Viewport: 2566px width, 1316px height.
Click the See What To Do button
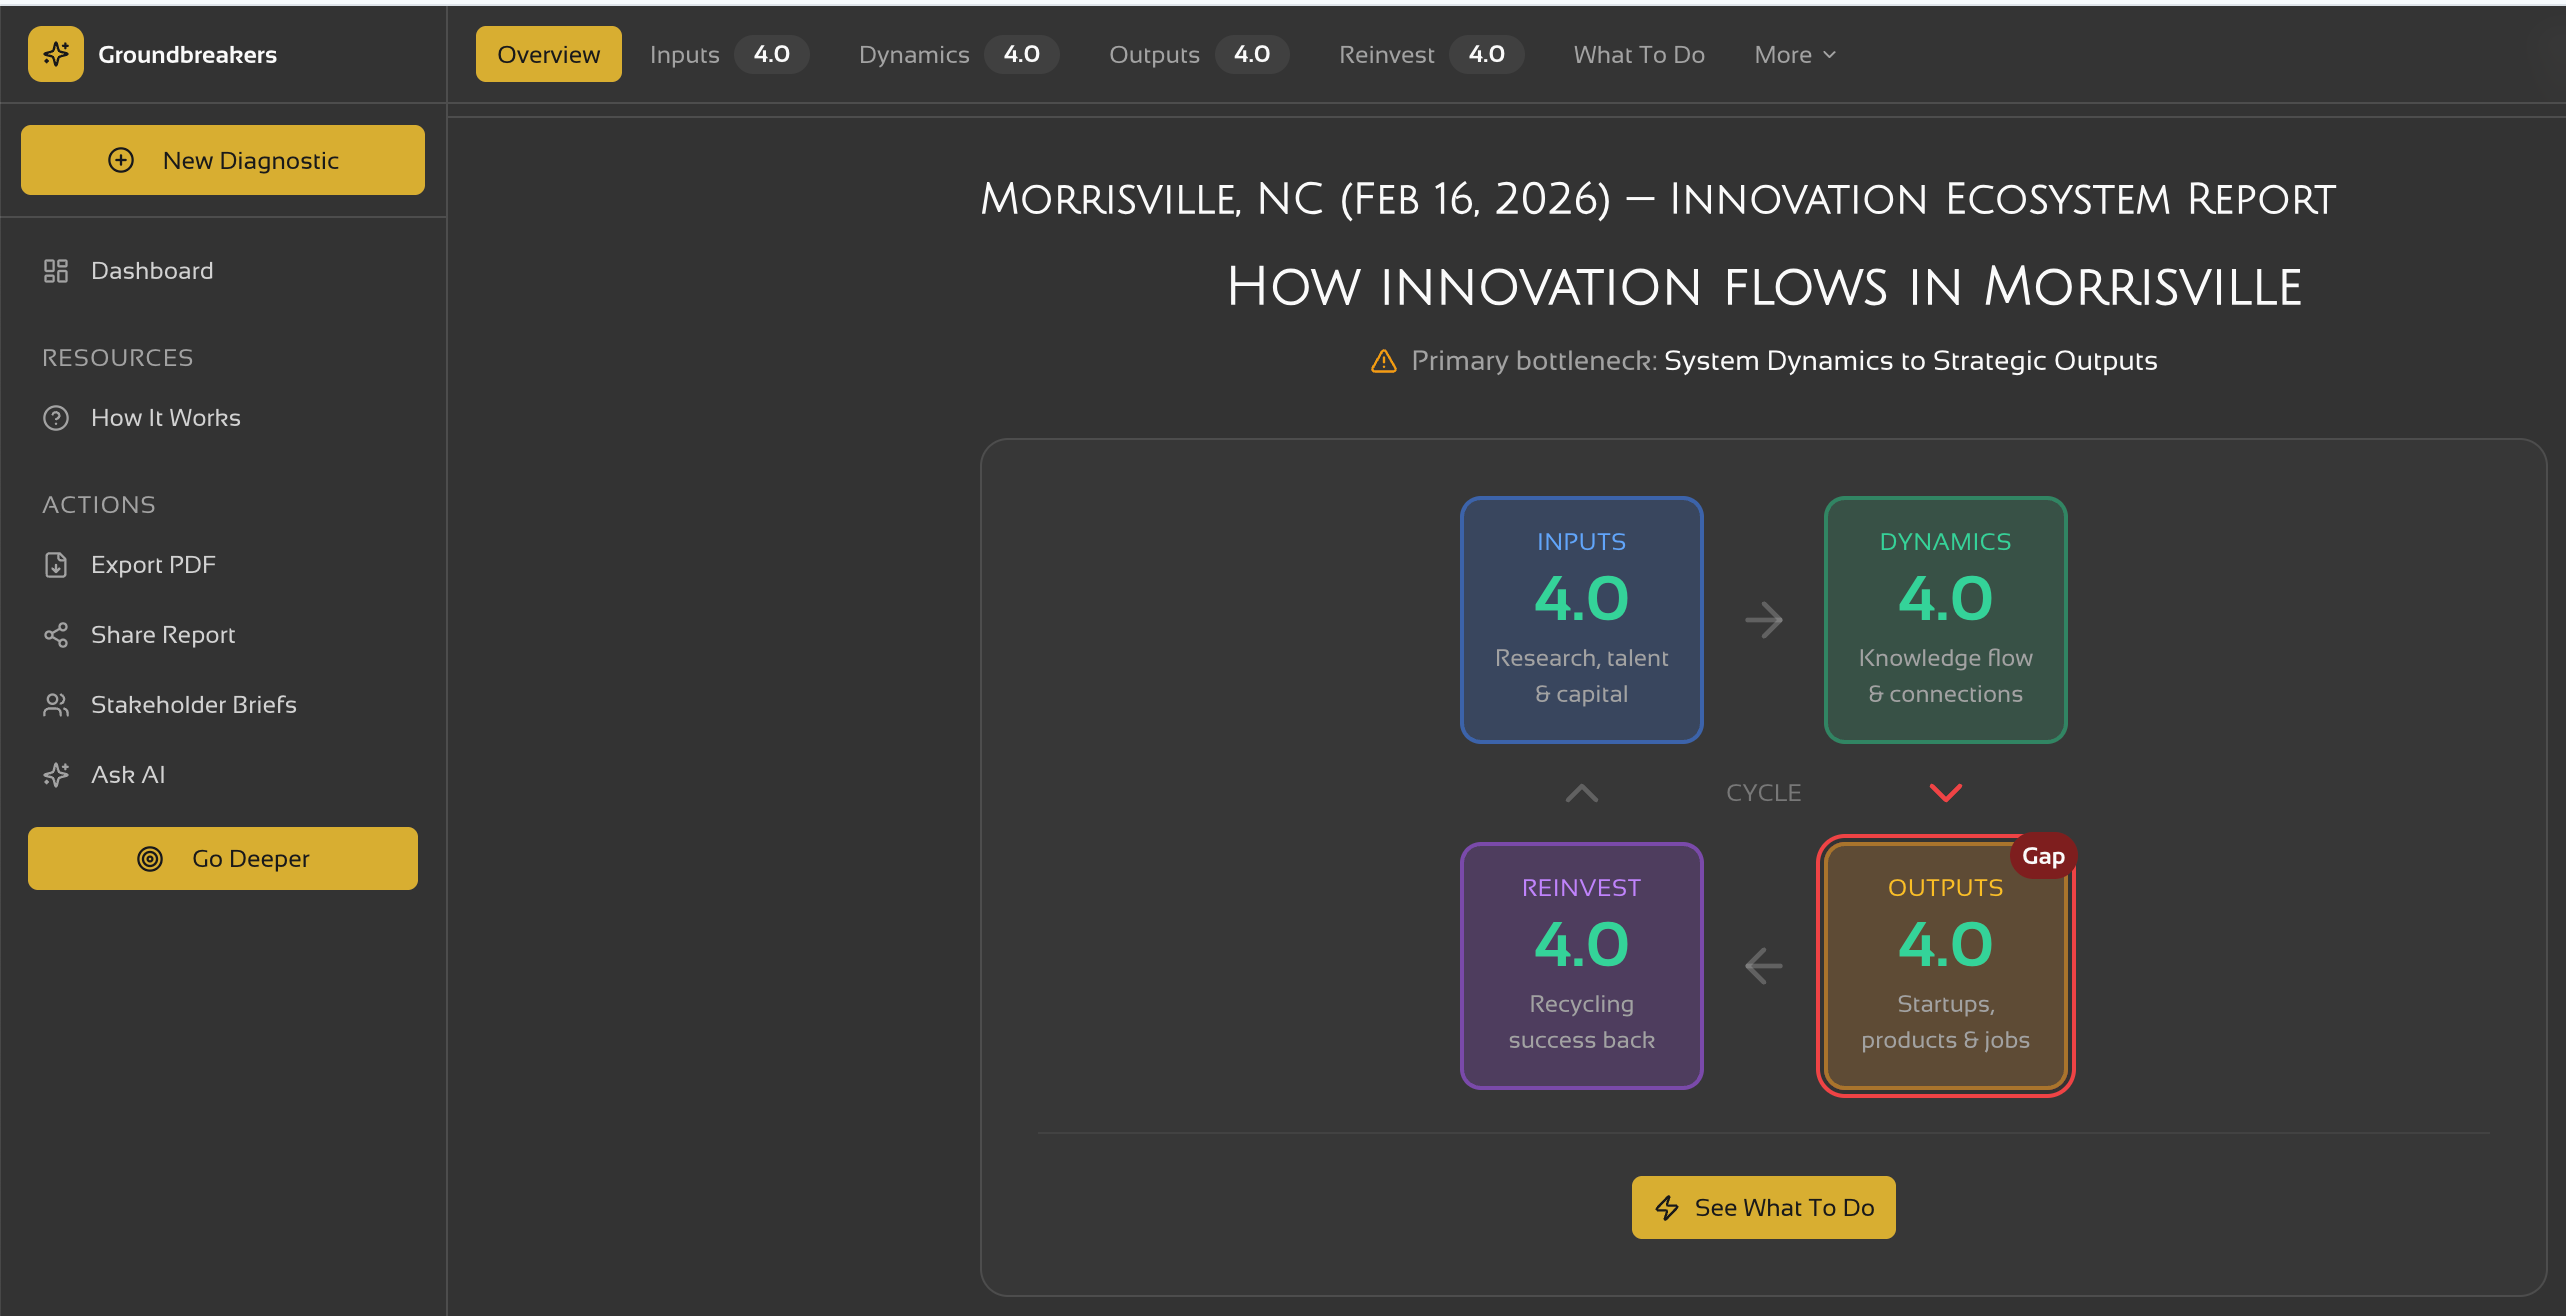[x=1763, y=1207]
